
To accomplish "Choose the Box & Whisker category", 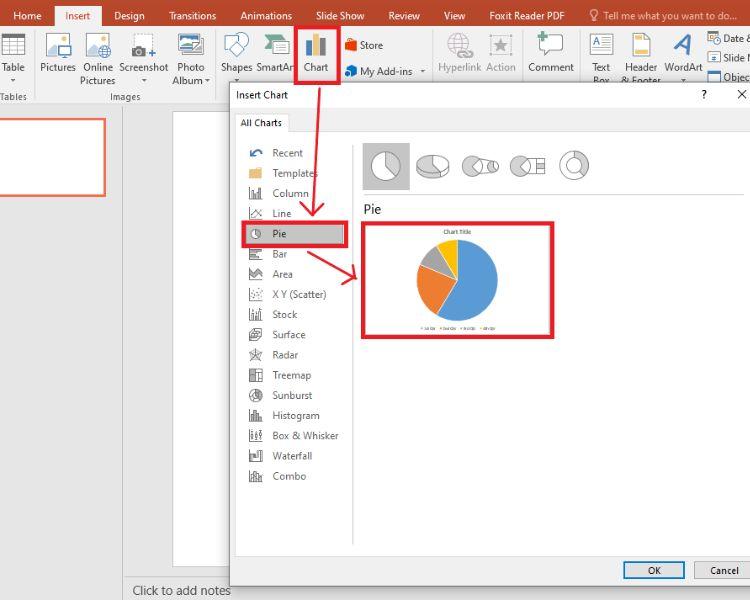I will [x=295, y=435].
